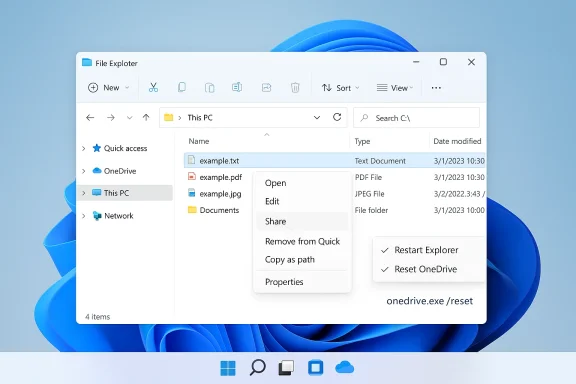Viewport: 576px width, 384px height.
Task: Click the Cut scissors icon
Action: [153, 87]
